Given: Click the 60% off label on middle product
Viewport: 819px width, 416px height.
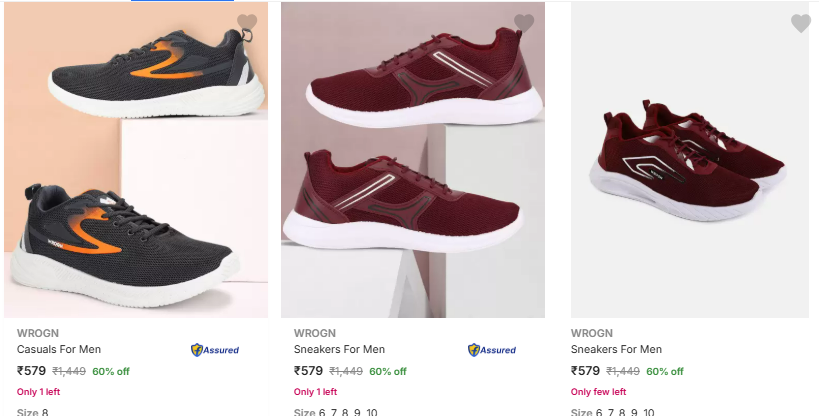Looking at the screenshot, I should (388, 372).
